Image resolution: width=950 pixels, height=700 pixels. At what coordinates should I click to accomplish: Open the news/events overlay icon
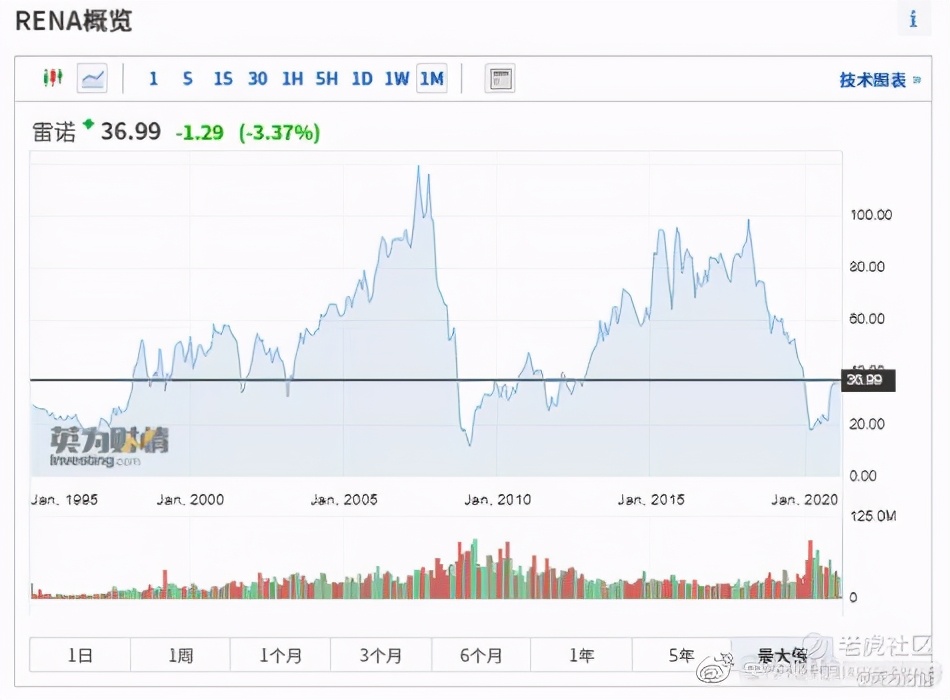coord(500,78)
